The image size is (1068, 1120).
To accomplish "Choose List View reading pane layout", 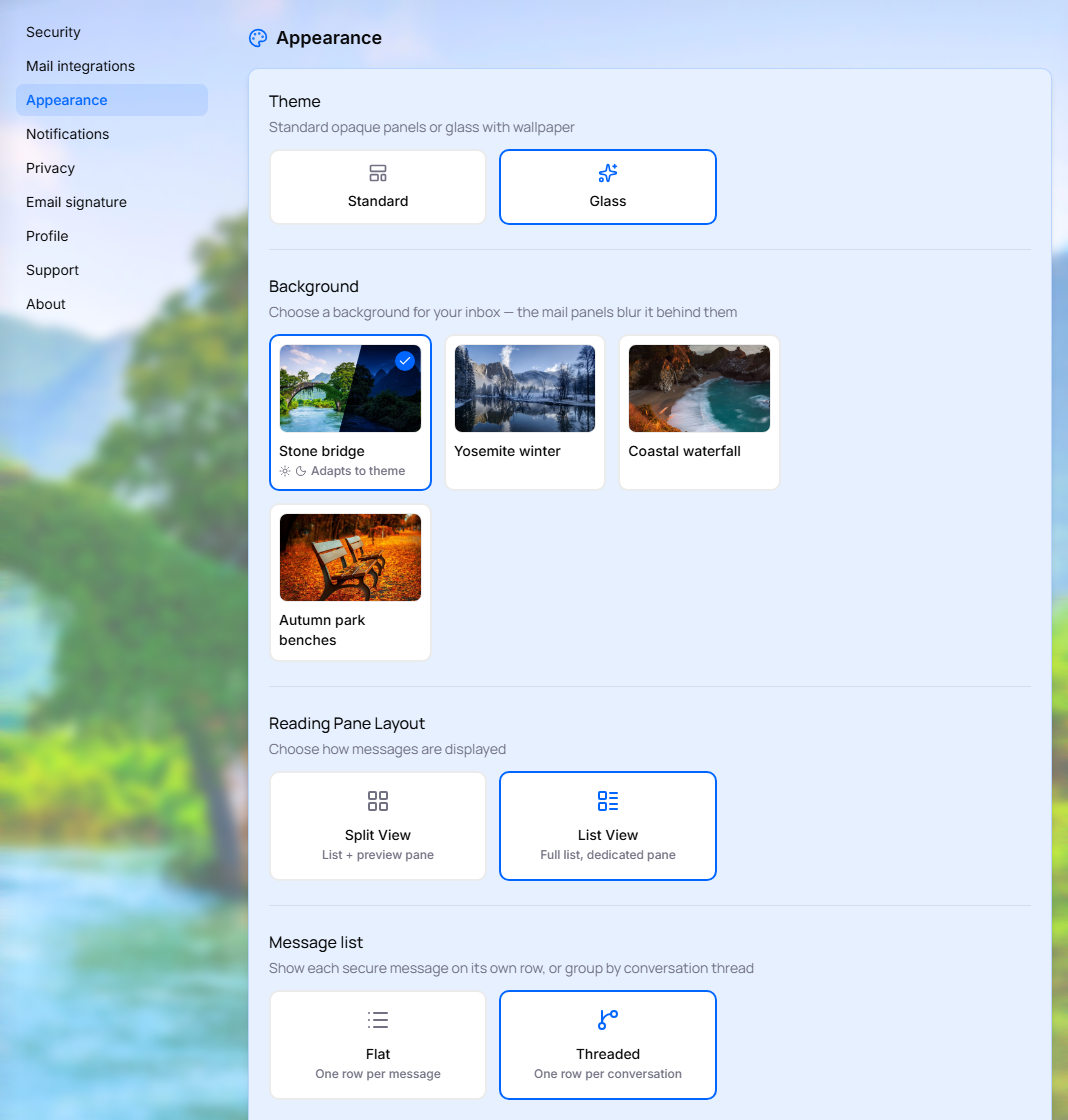I will tap(608, 826).
